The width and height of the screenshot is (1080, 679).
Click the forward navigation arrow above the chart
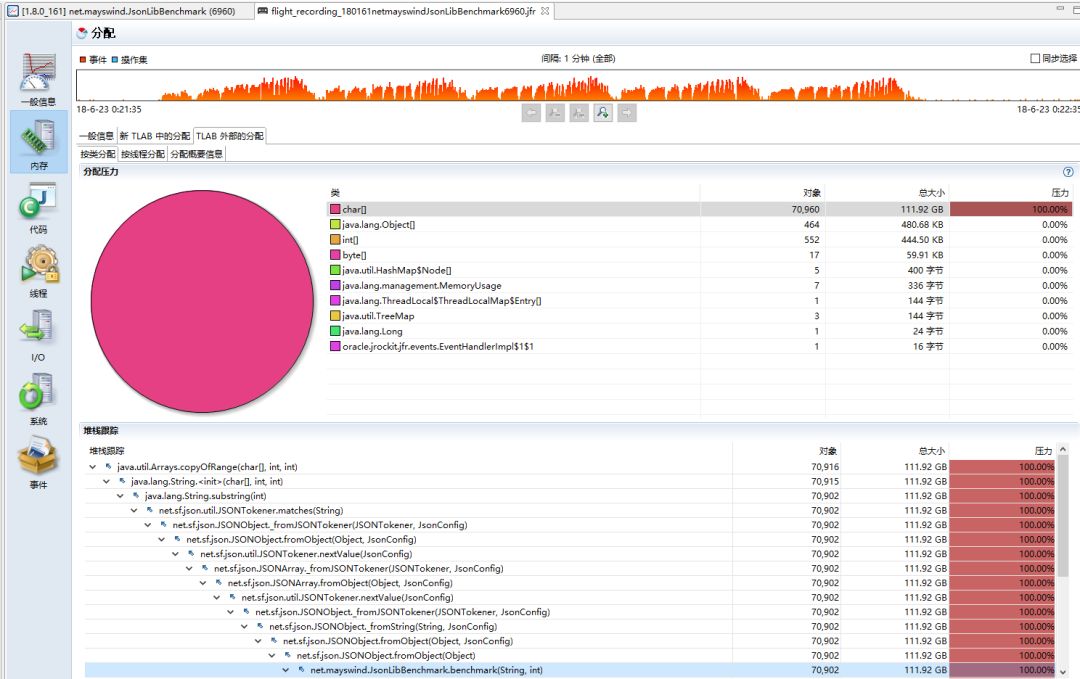pos(627,112)
